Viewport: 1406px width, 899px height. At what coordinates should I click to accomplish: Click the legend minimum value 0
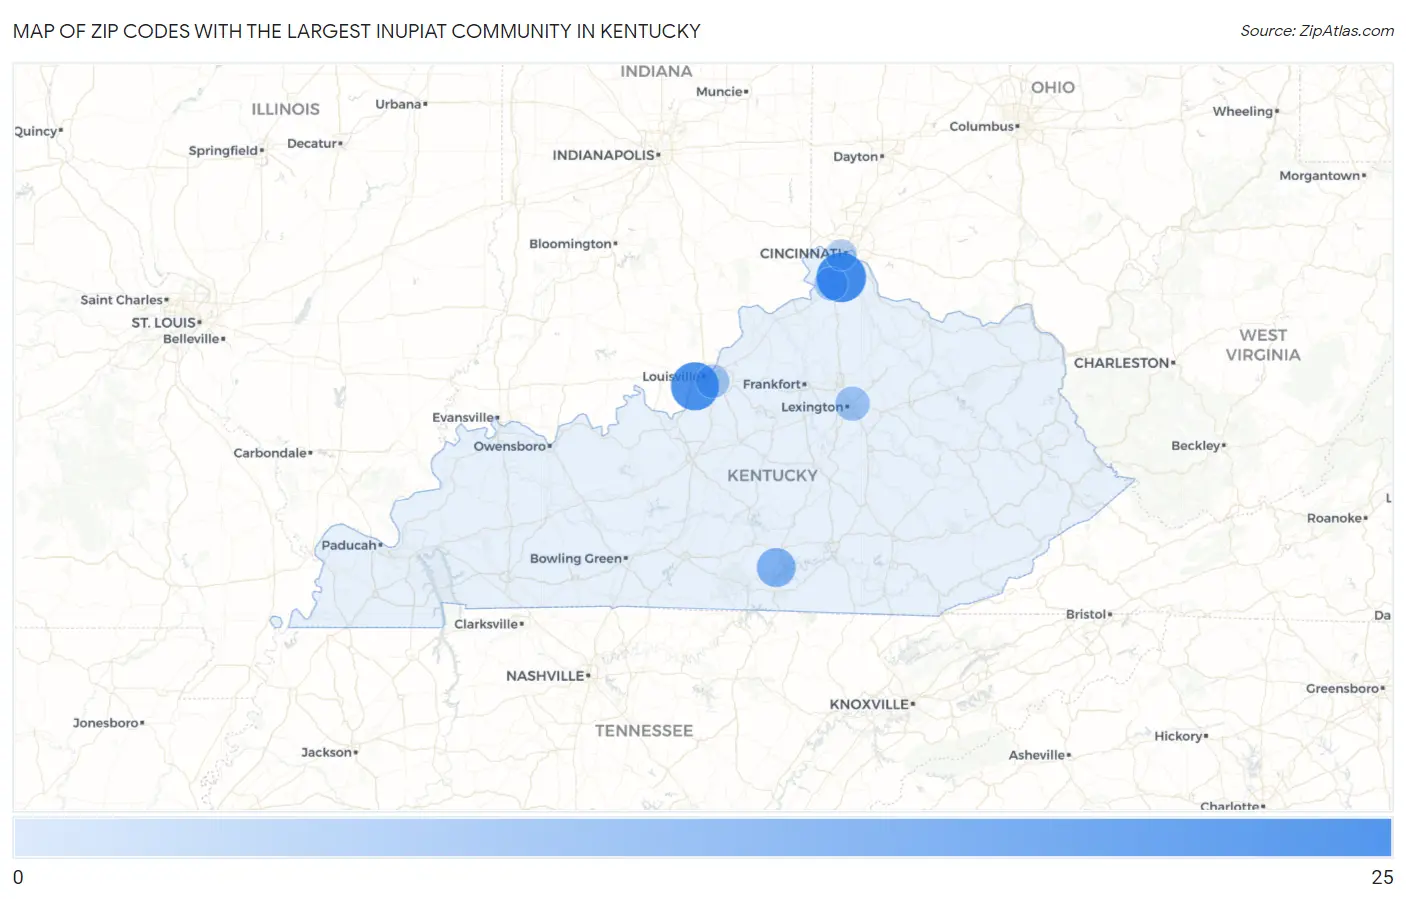(18, 877)
